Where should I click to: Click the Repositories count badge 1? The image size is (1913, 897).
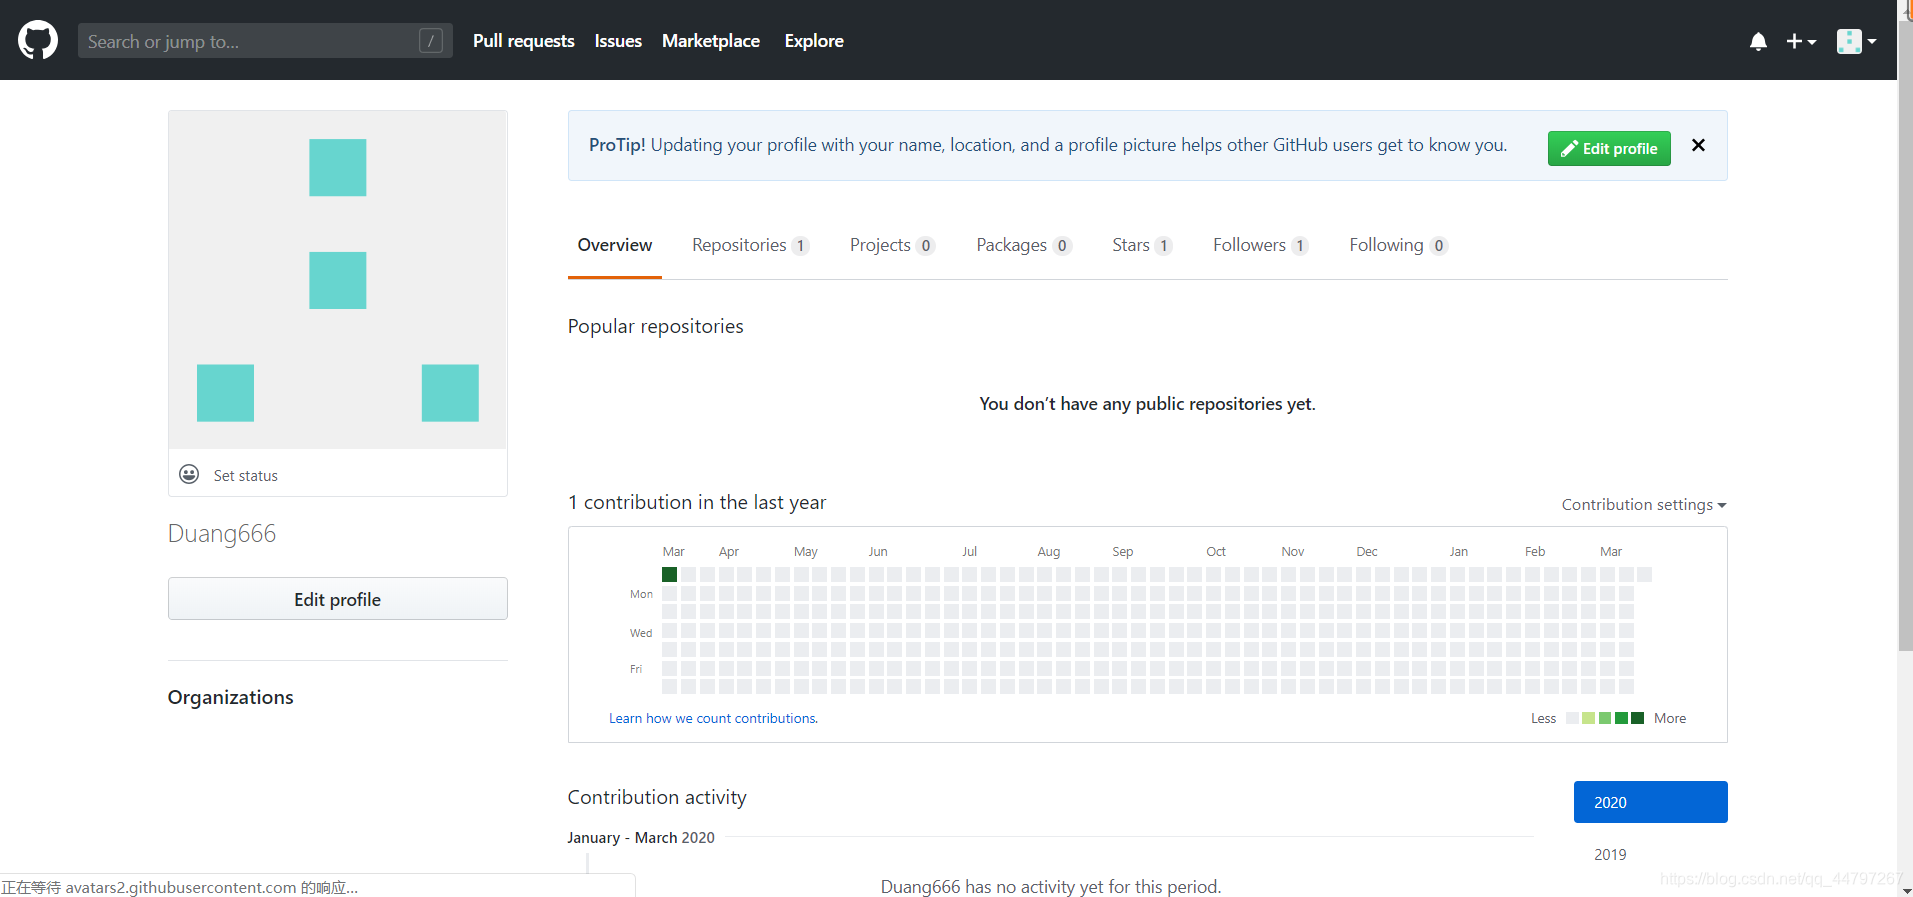click(800, 246)
